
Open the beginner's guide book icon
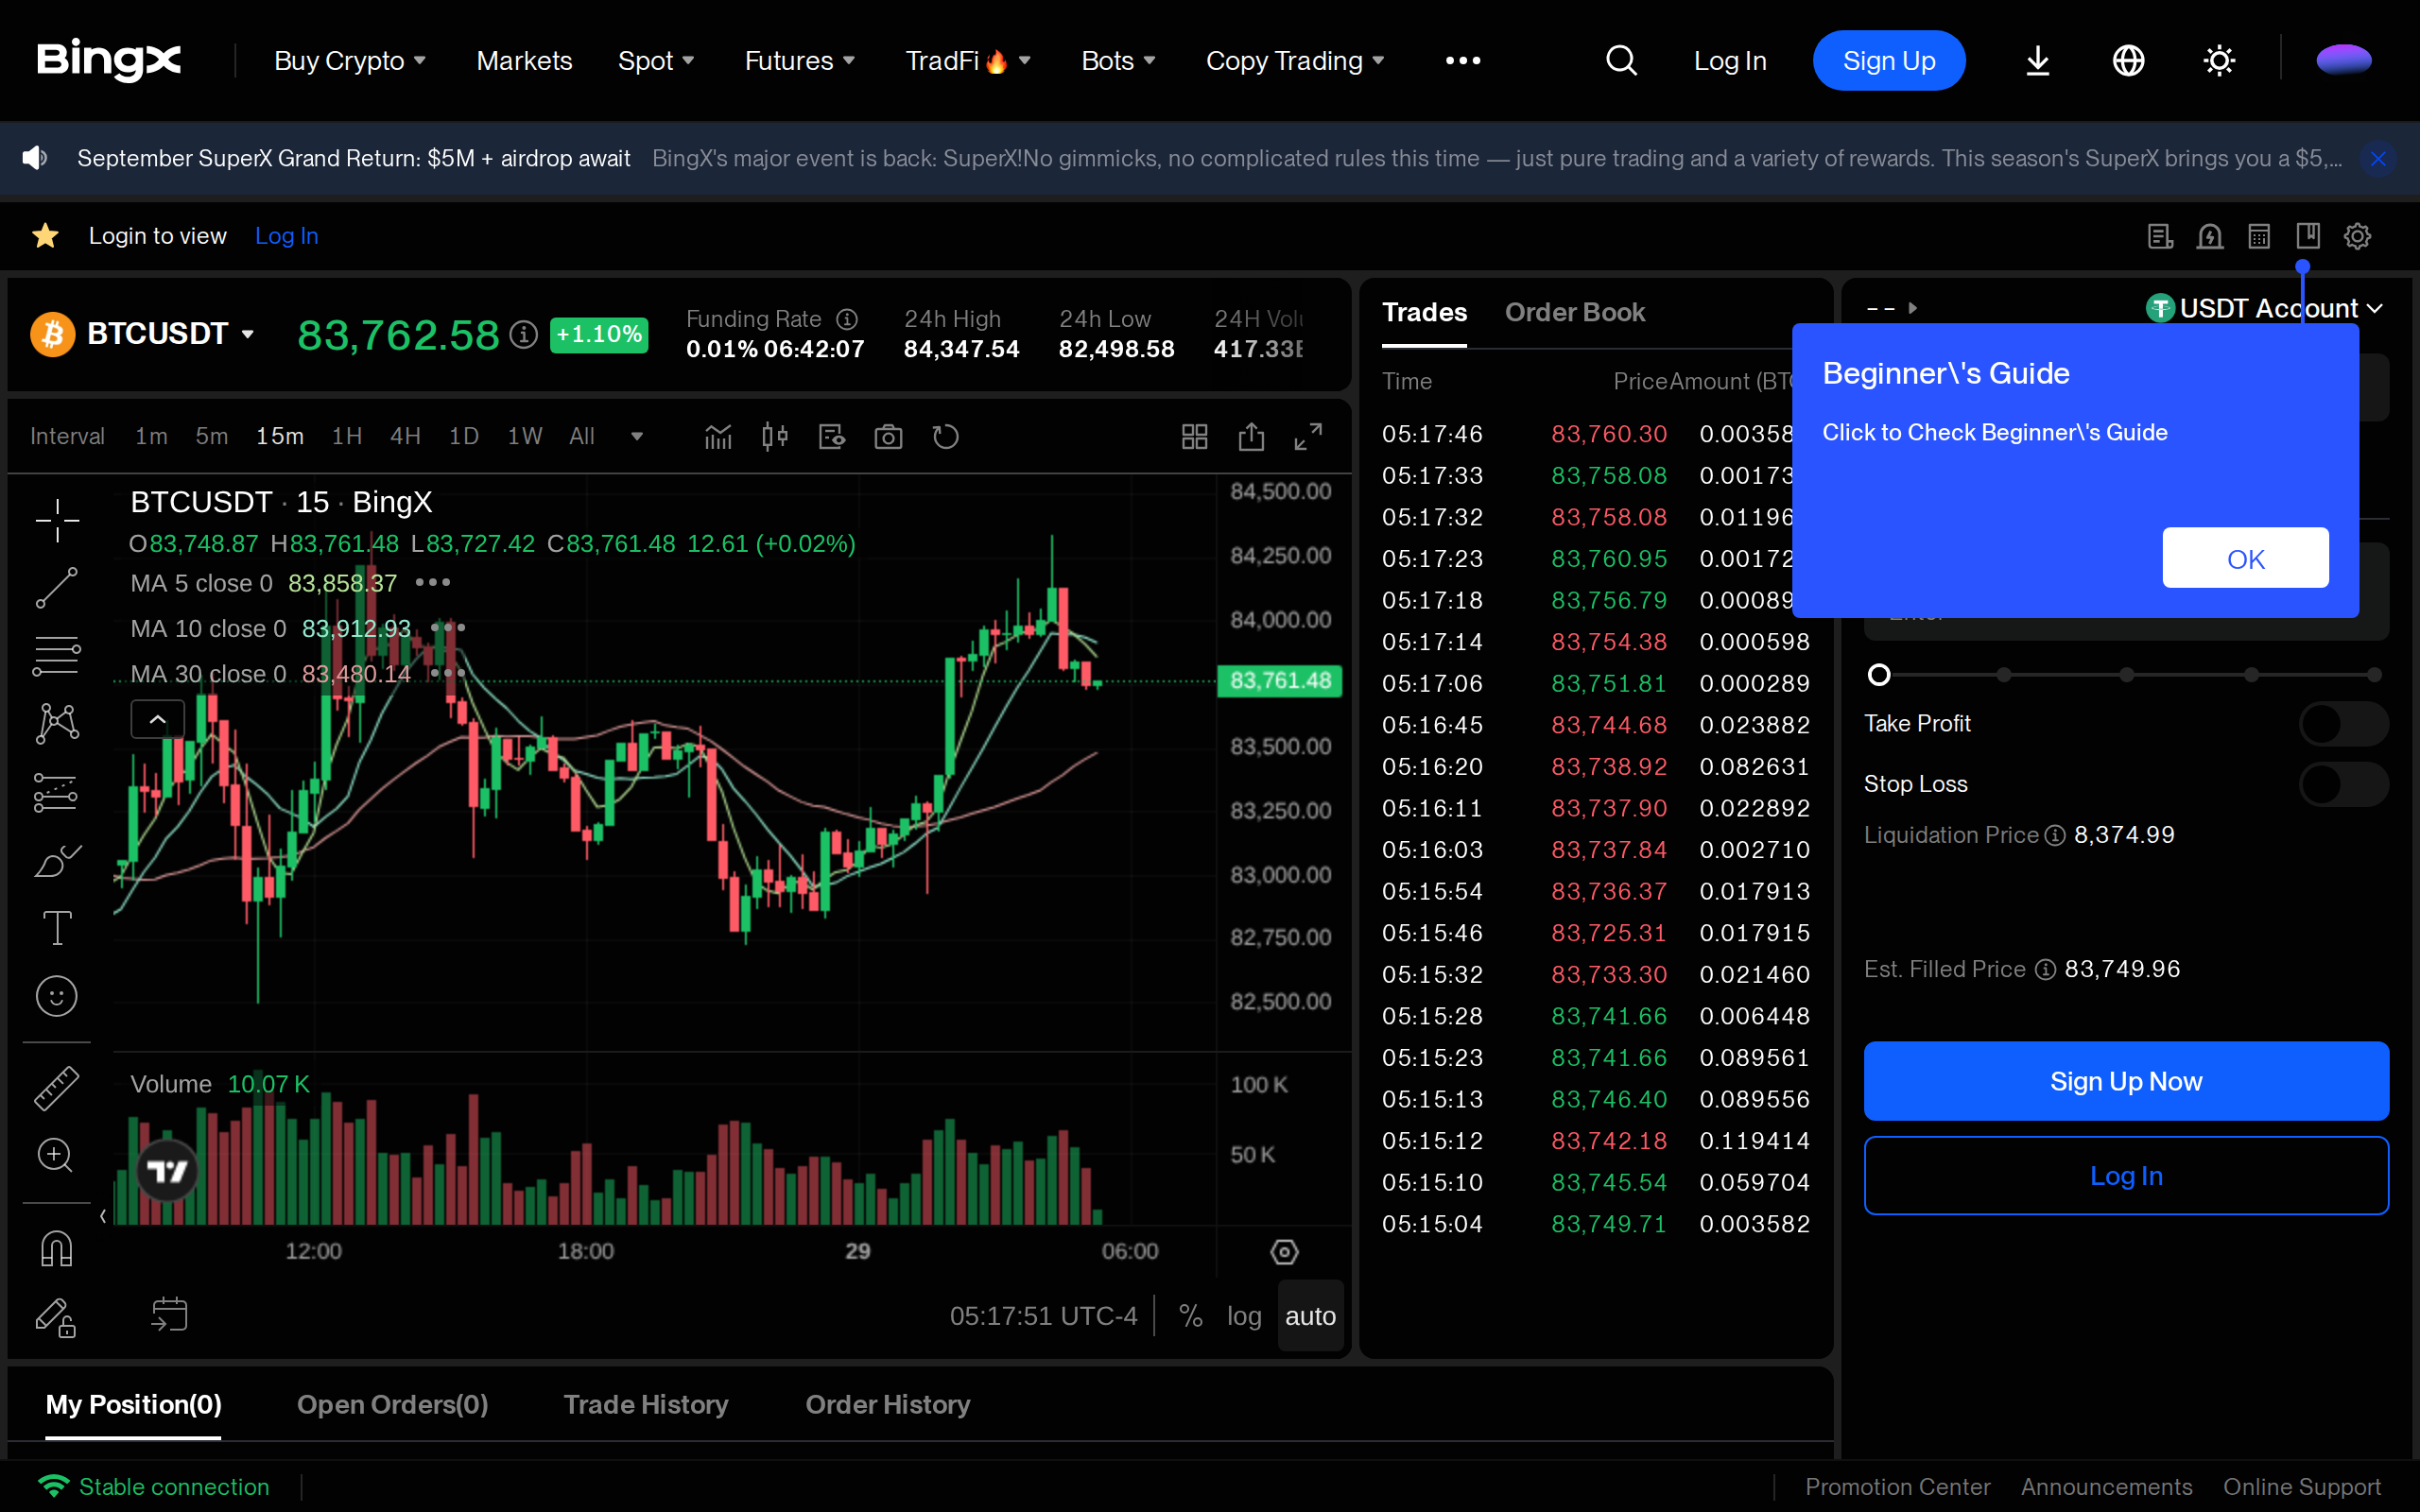click(2308, 236)
